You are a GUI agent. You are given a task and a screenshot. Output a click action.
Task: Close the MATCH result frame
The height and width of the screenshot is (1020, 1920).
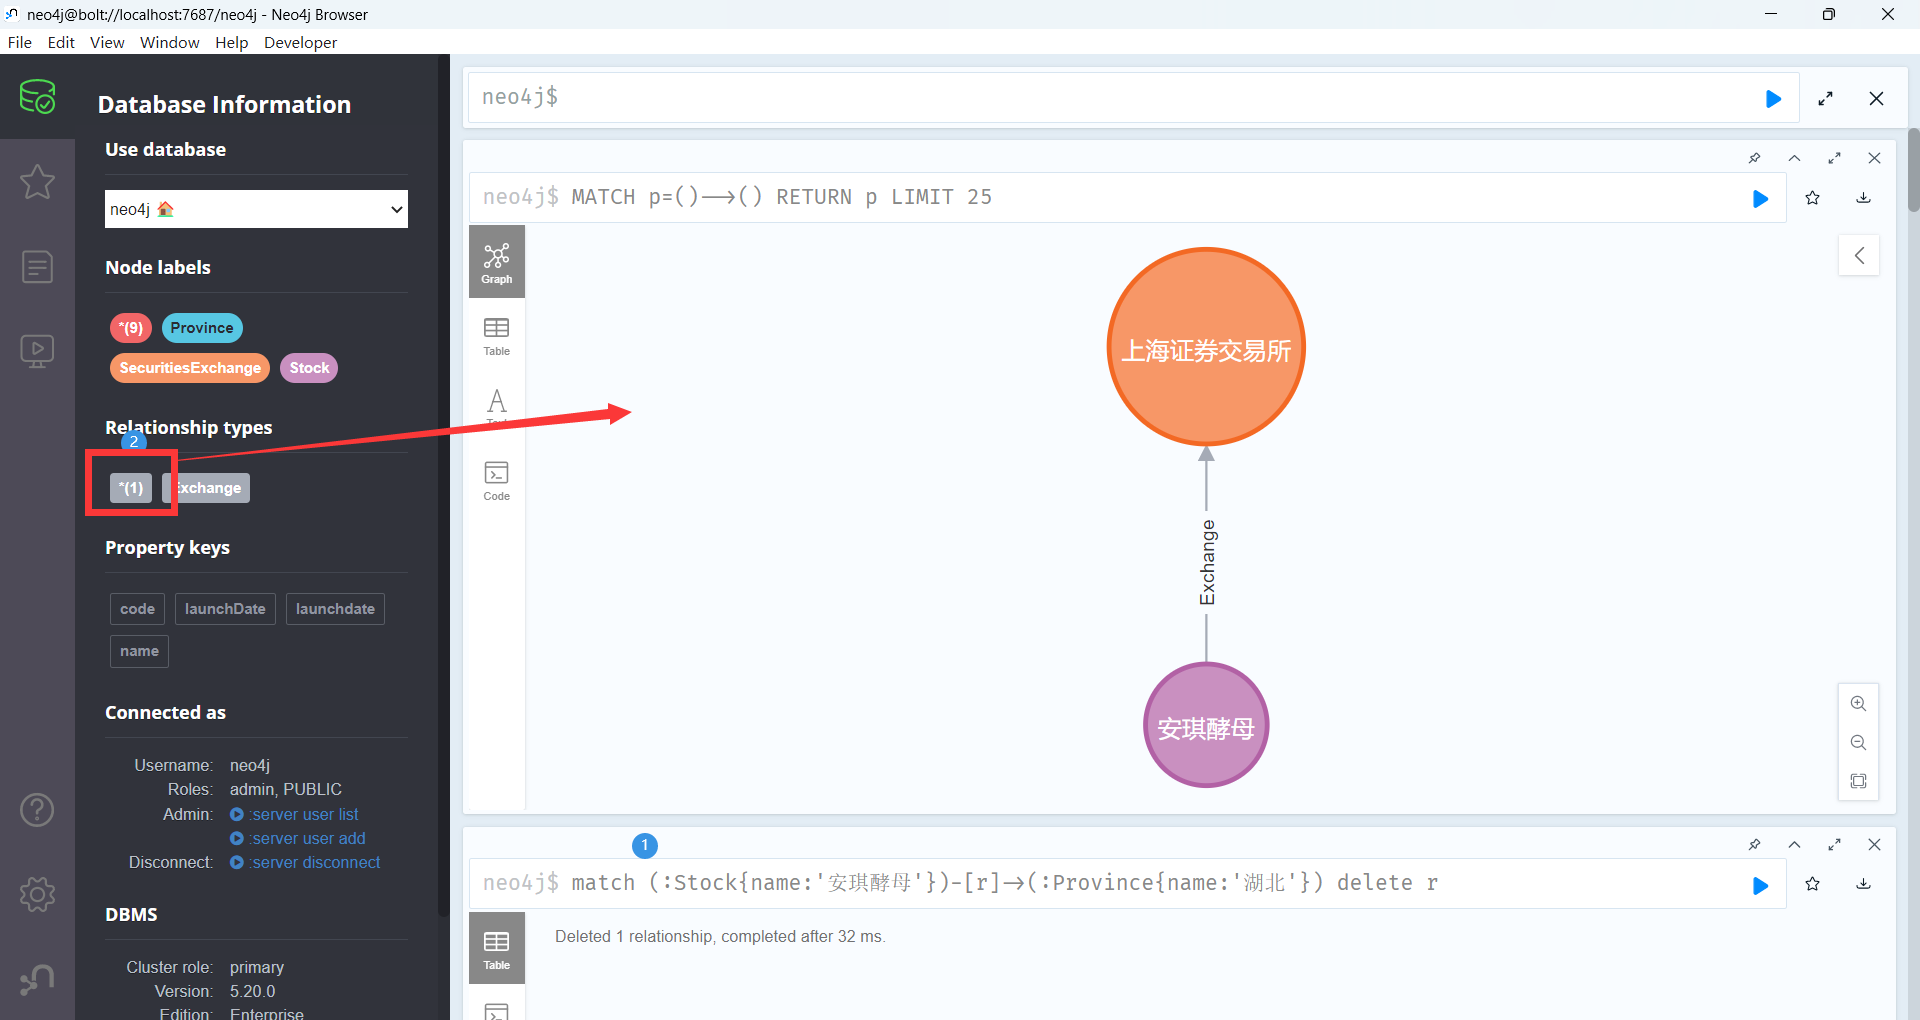tap(1874, 158)
